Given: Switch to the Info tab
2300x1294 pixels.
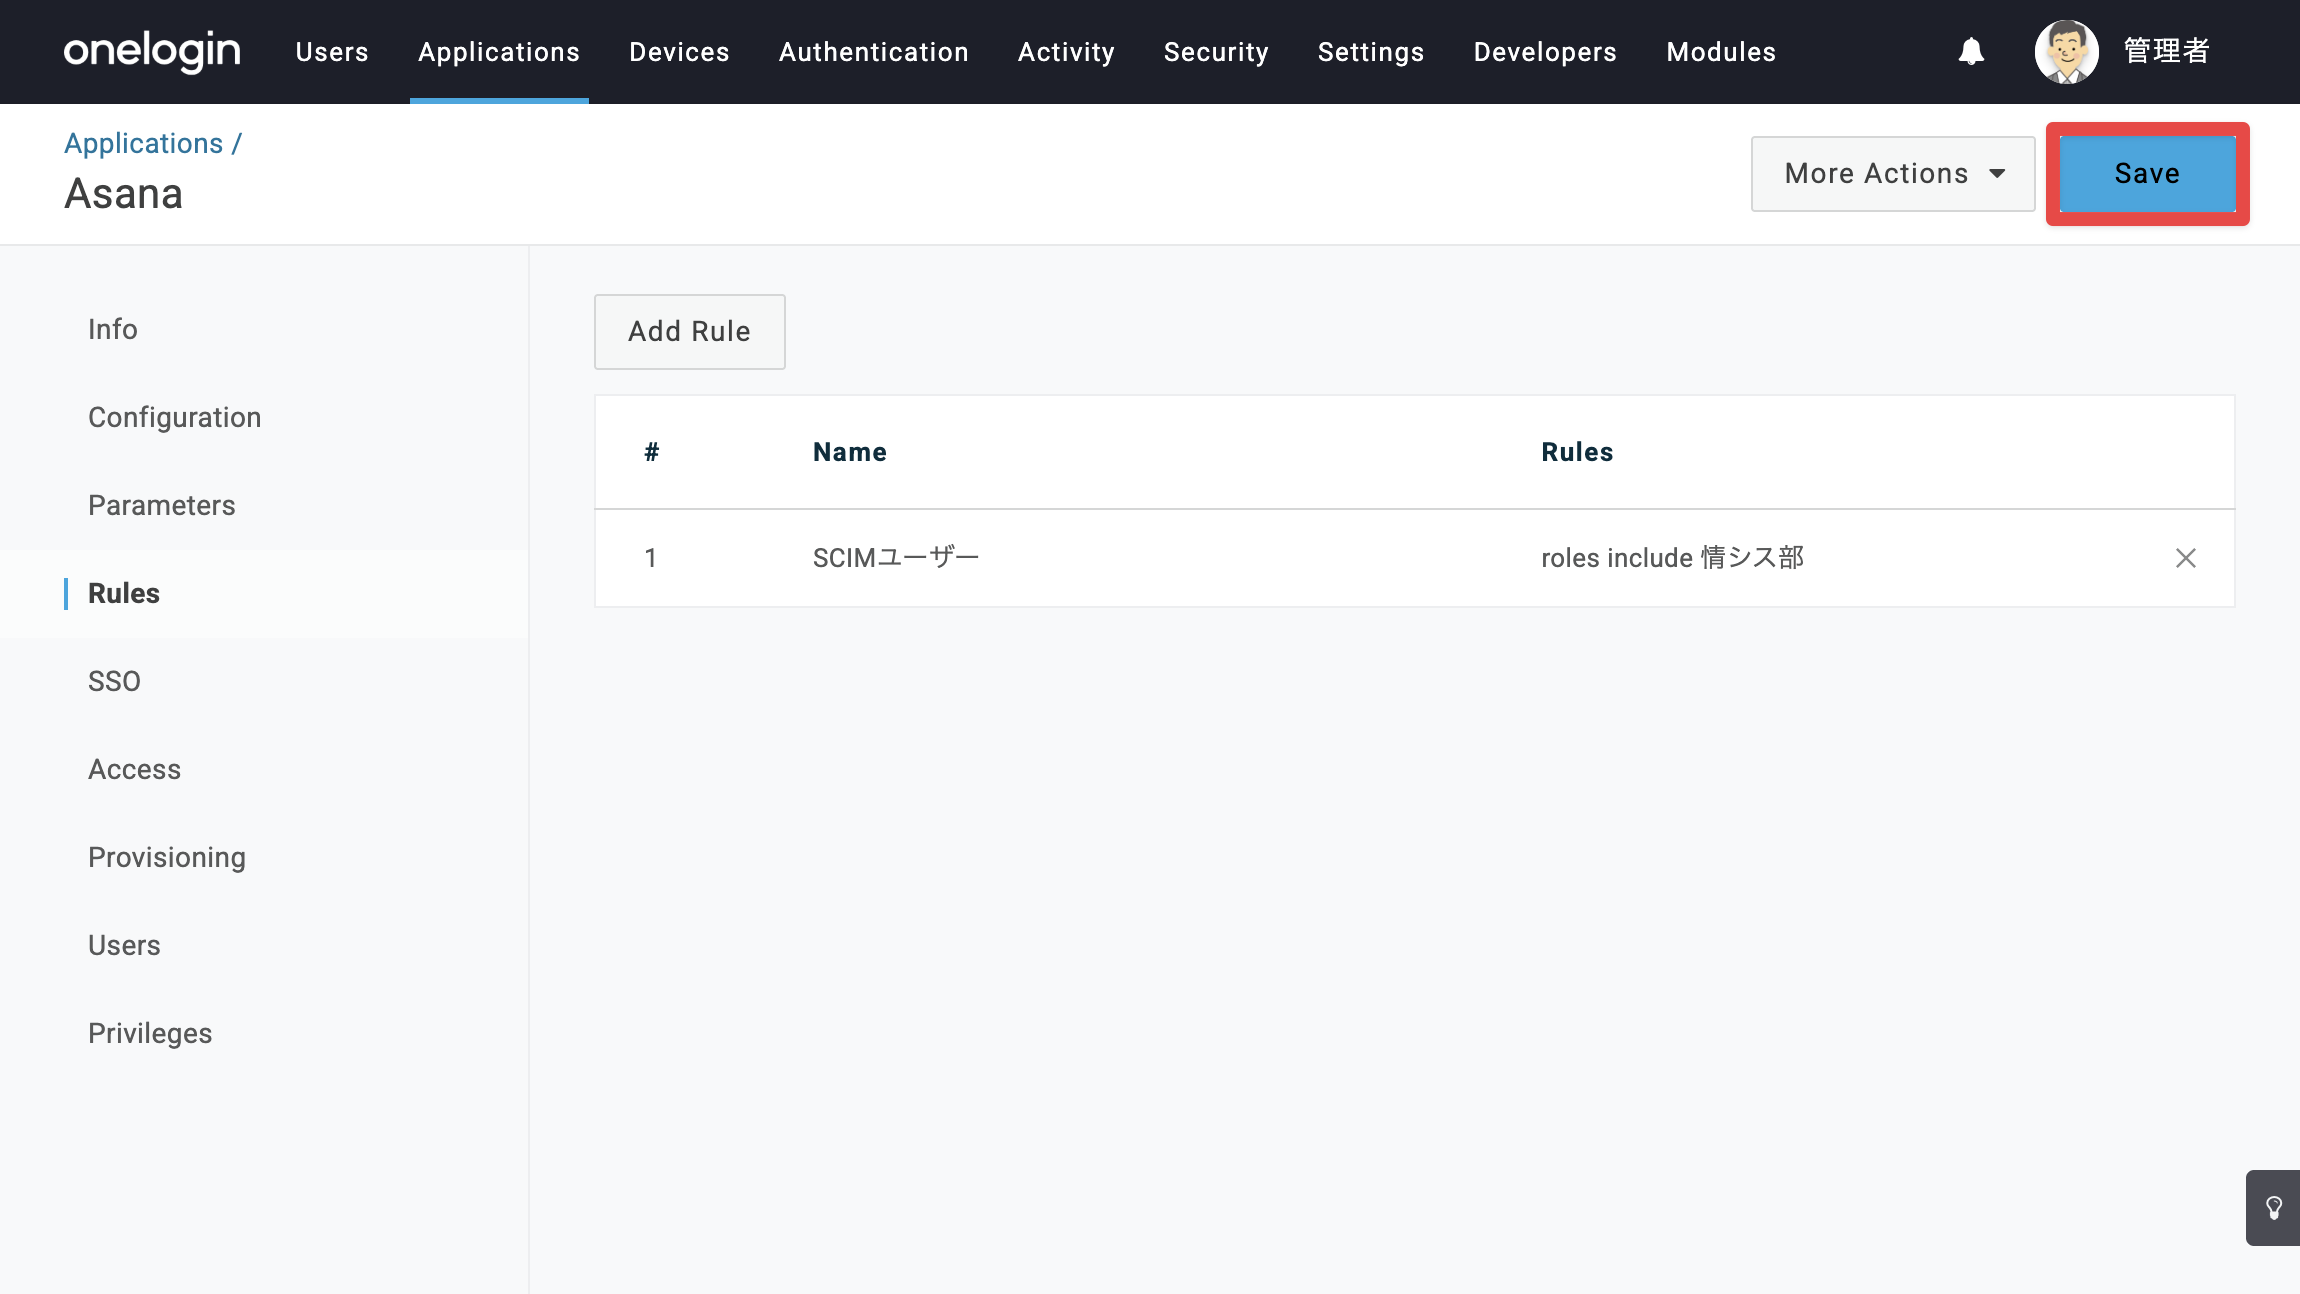Looking at the screenshot, I should [113, 329].
